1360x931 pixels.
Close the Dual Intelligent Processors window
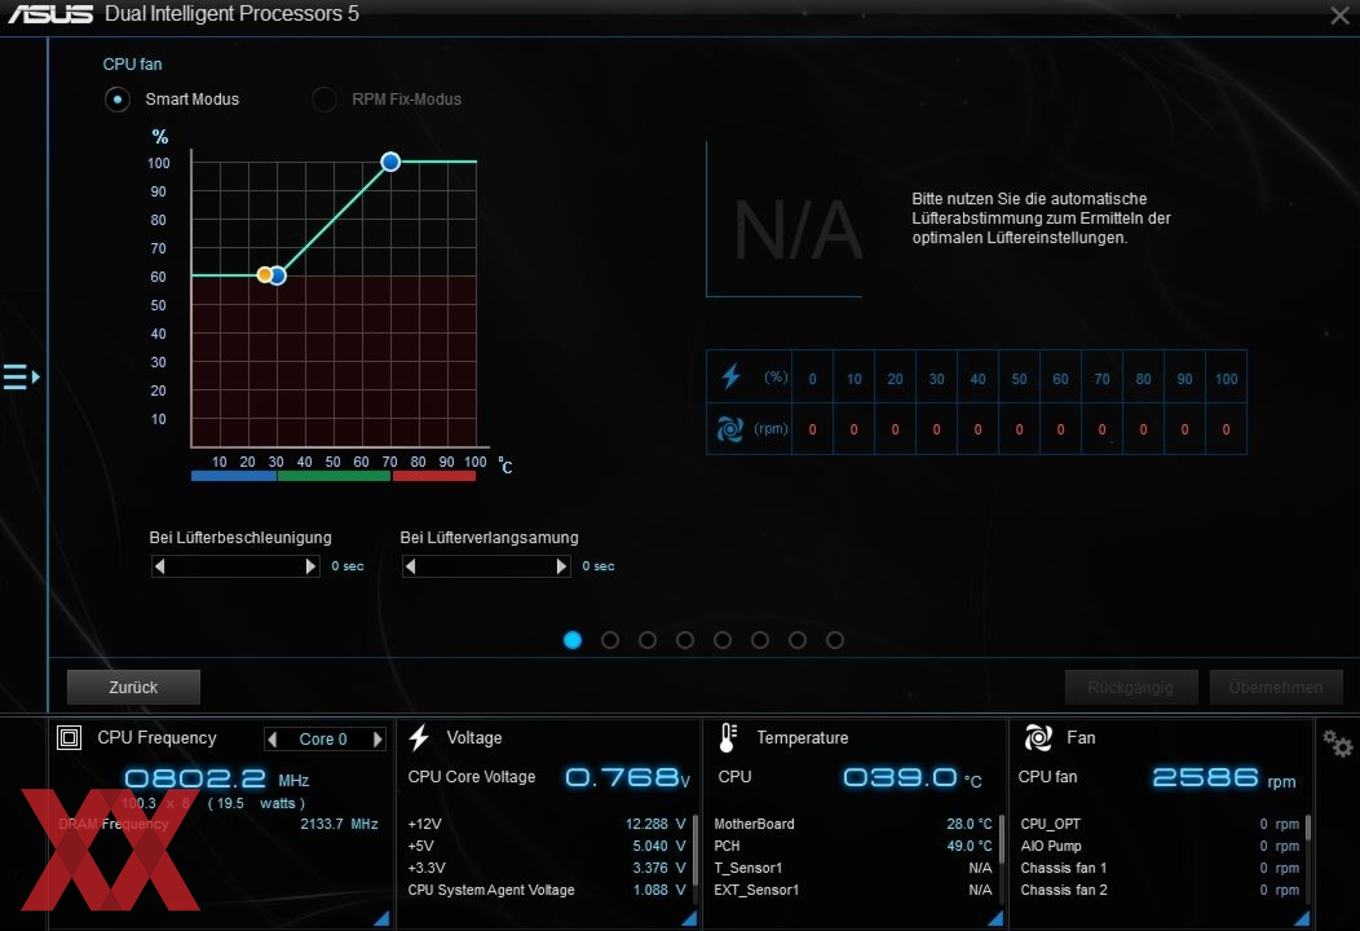click(1340, 15)
